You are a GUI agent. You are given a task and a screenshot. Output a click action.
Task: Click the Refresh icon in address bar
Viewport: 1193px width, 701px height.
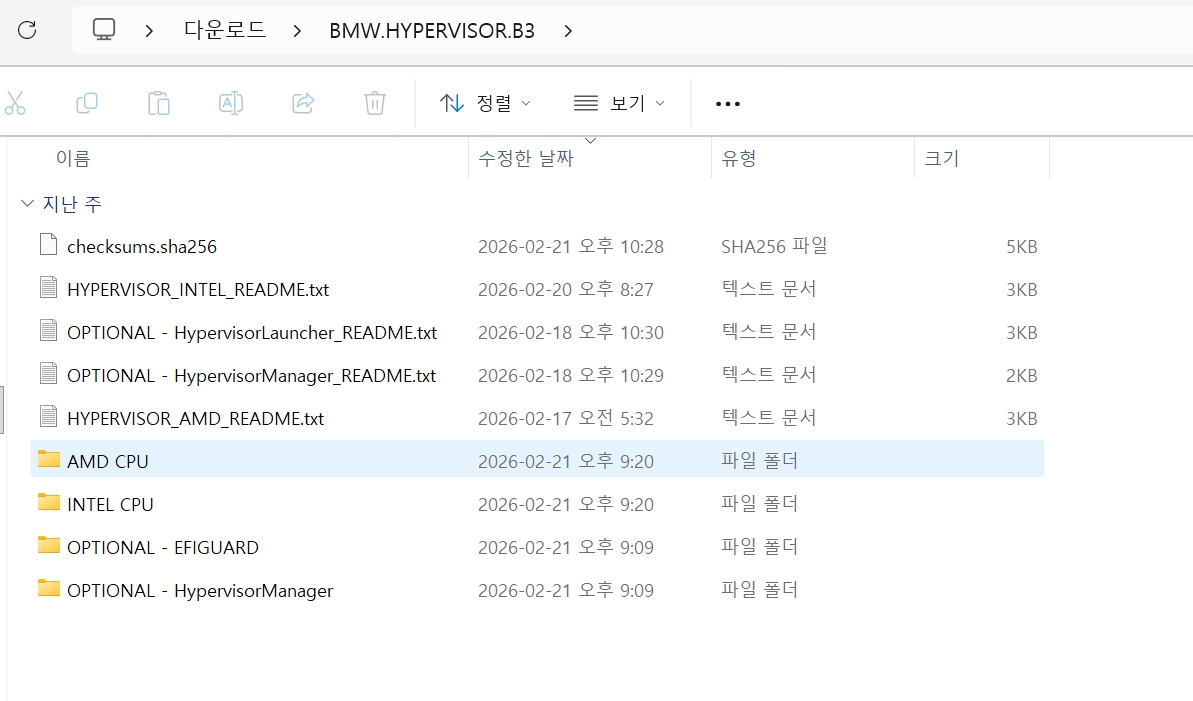click(27, 30)
